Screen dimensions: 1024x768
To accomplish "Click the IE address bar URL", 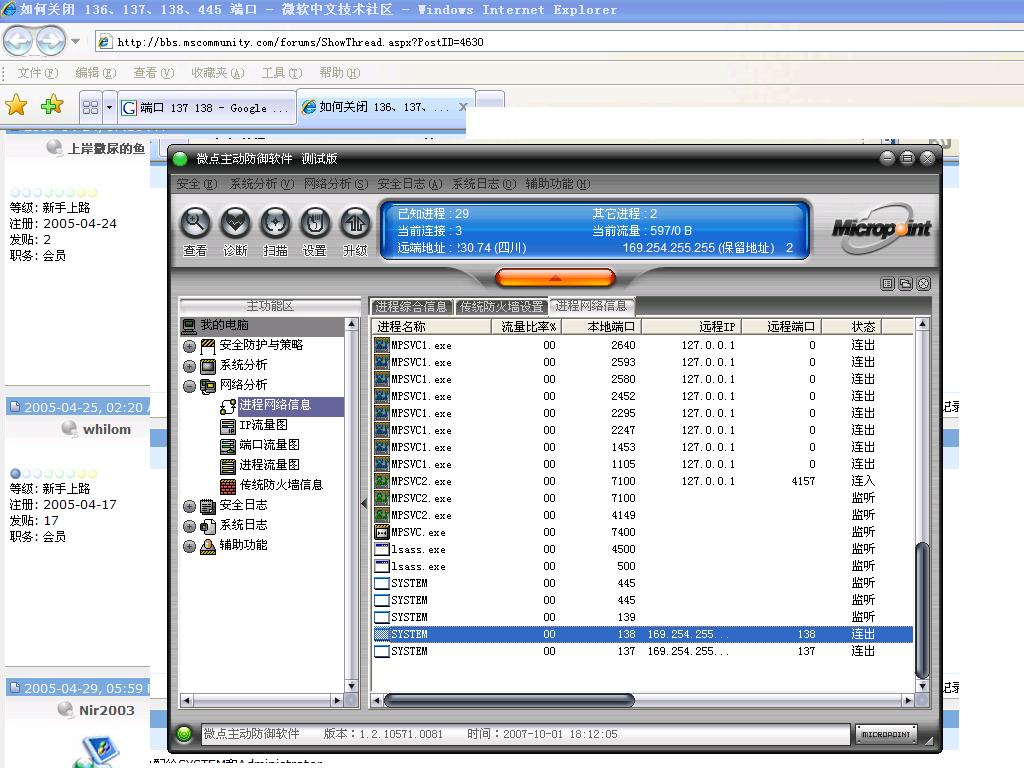I will [x=300, y=42].
